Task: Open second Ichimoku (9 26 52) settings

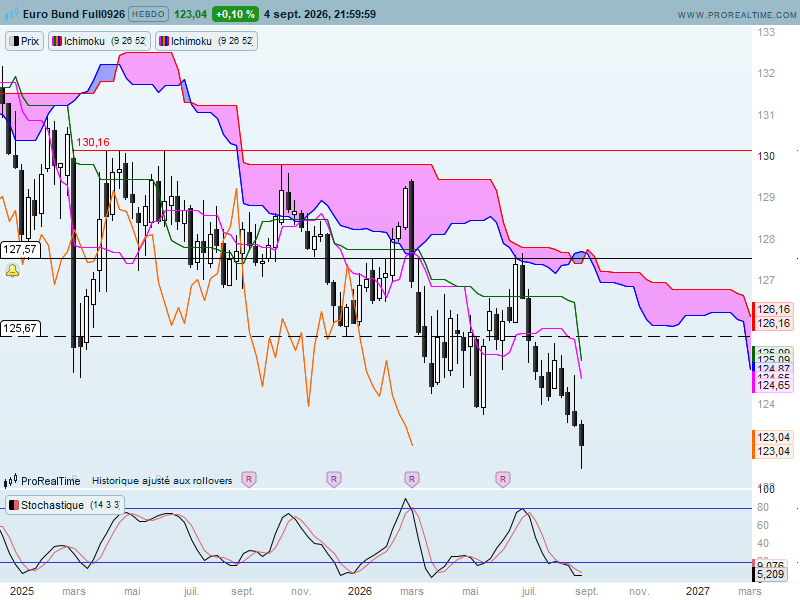Action: [x=207, y=41]
